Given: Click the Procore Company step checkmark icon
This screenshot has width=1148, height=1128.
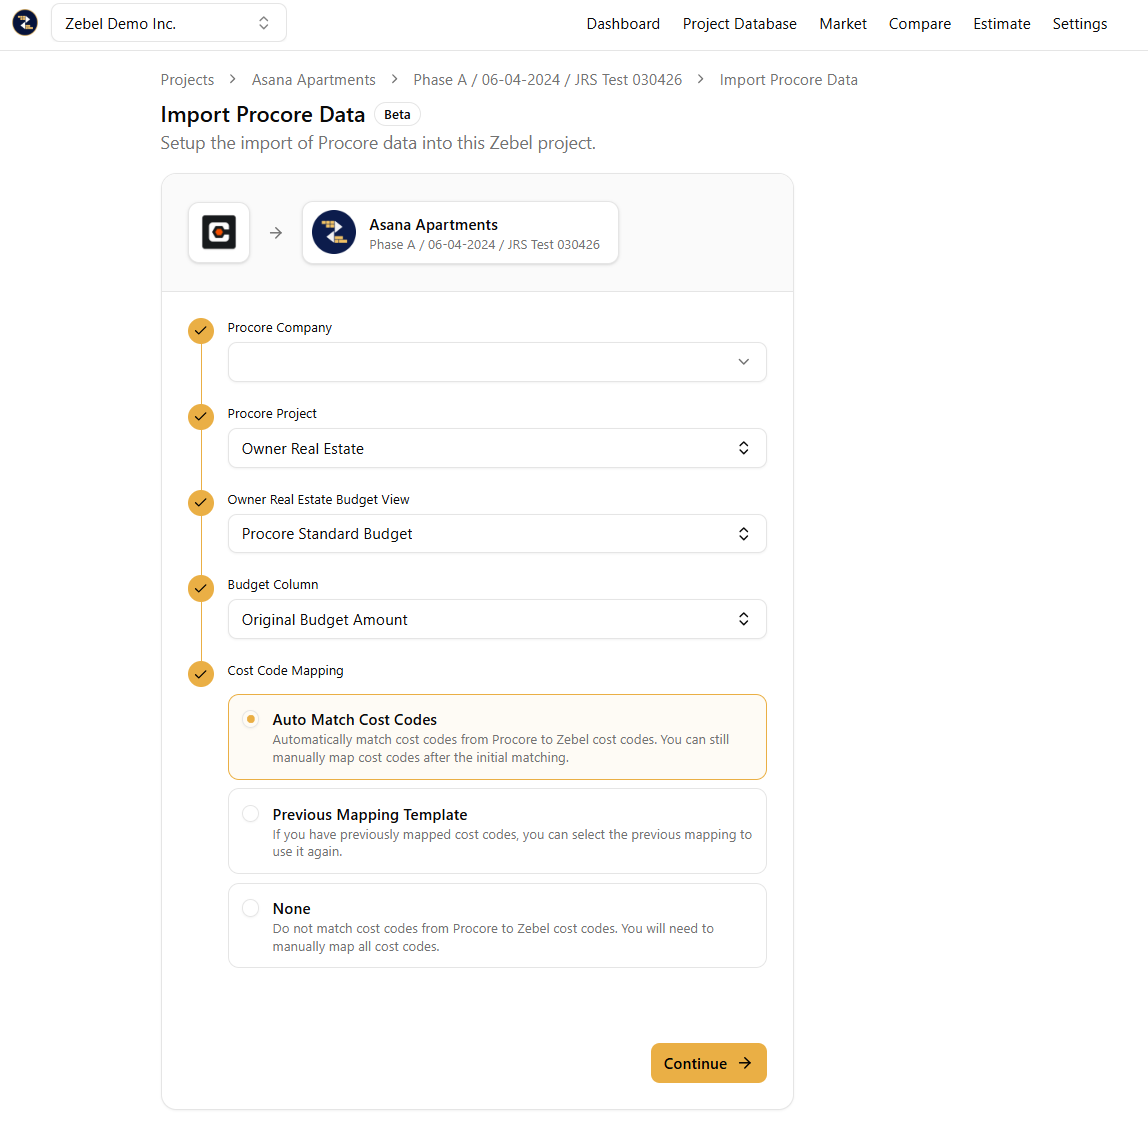Looking at the screenshot, I should (201, 330).
